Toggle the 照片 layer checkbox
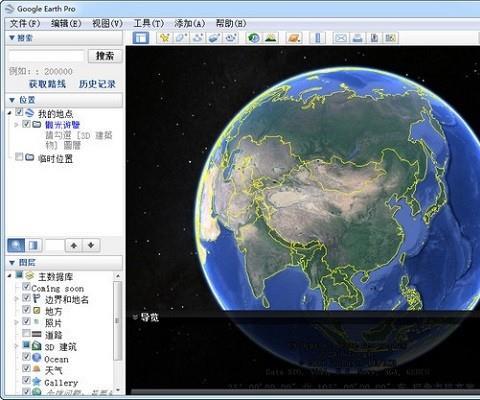 coord(26,321)
